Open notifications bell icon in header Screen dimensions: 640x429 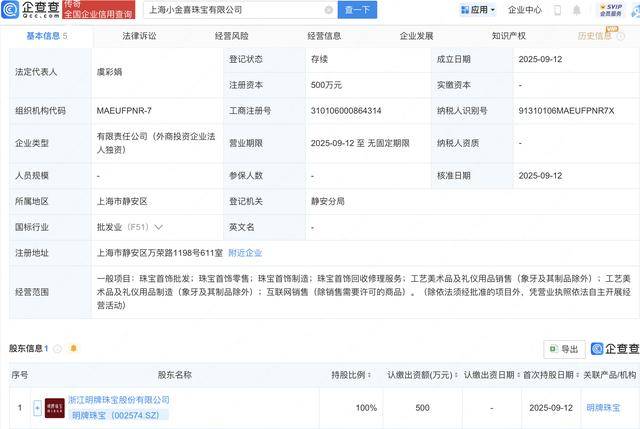click(x=577, y=10)
